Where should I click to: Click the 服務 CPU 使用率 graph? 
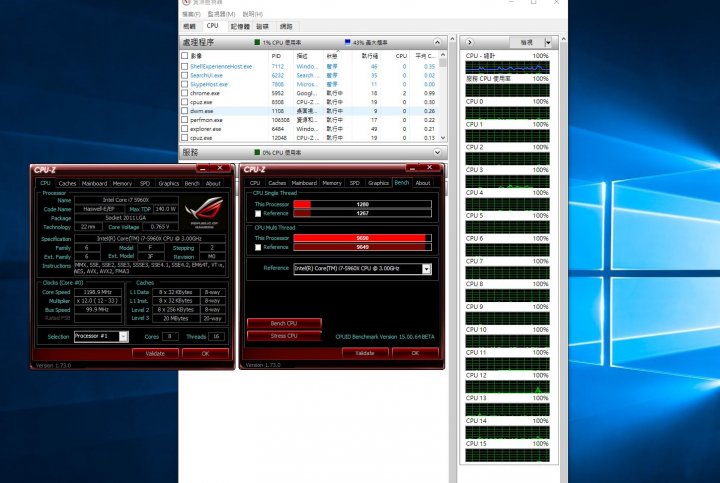[x=507, y=90]
